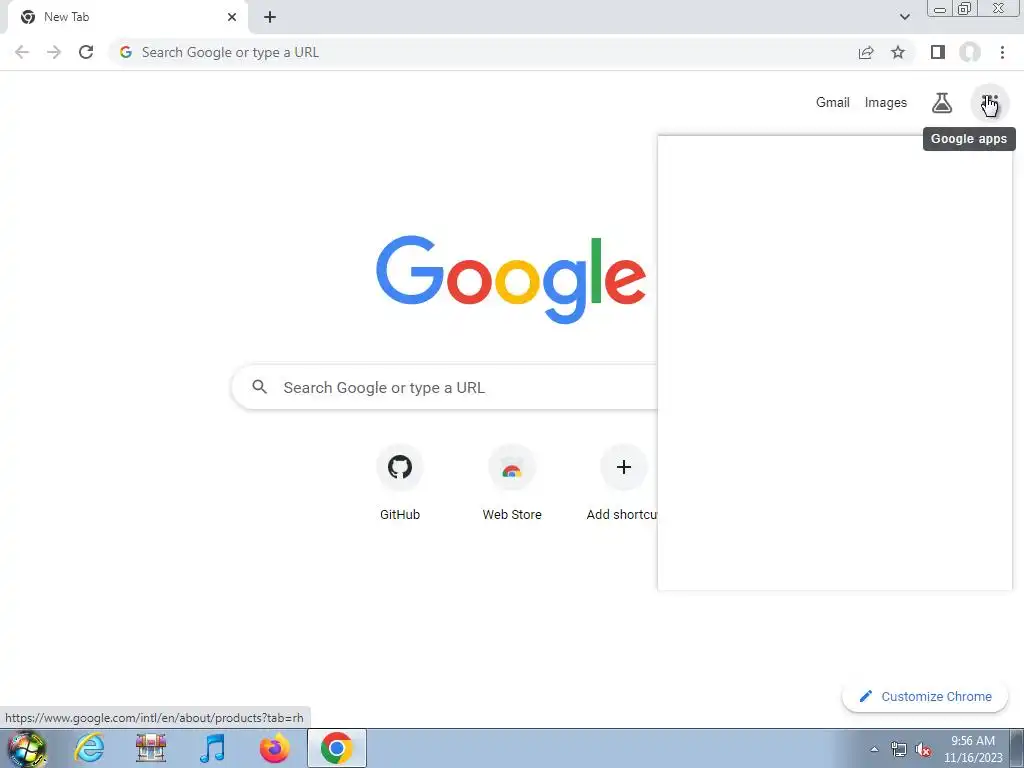
Task: Bookmark this tab with the star icon
Action: (x=898, y=52)
